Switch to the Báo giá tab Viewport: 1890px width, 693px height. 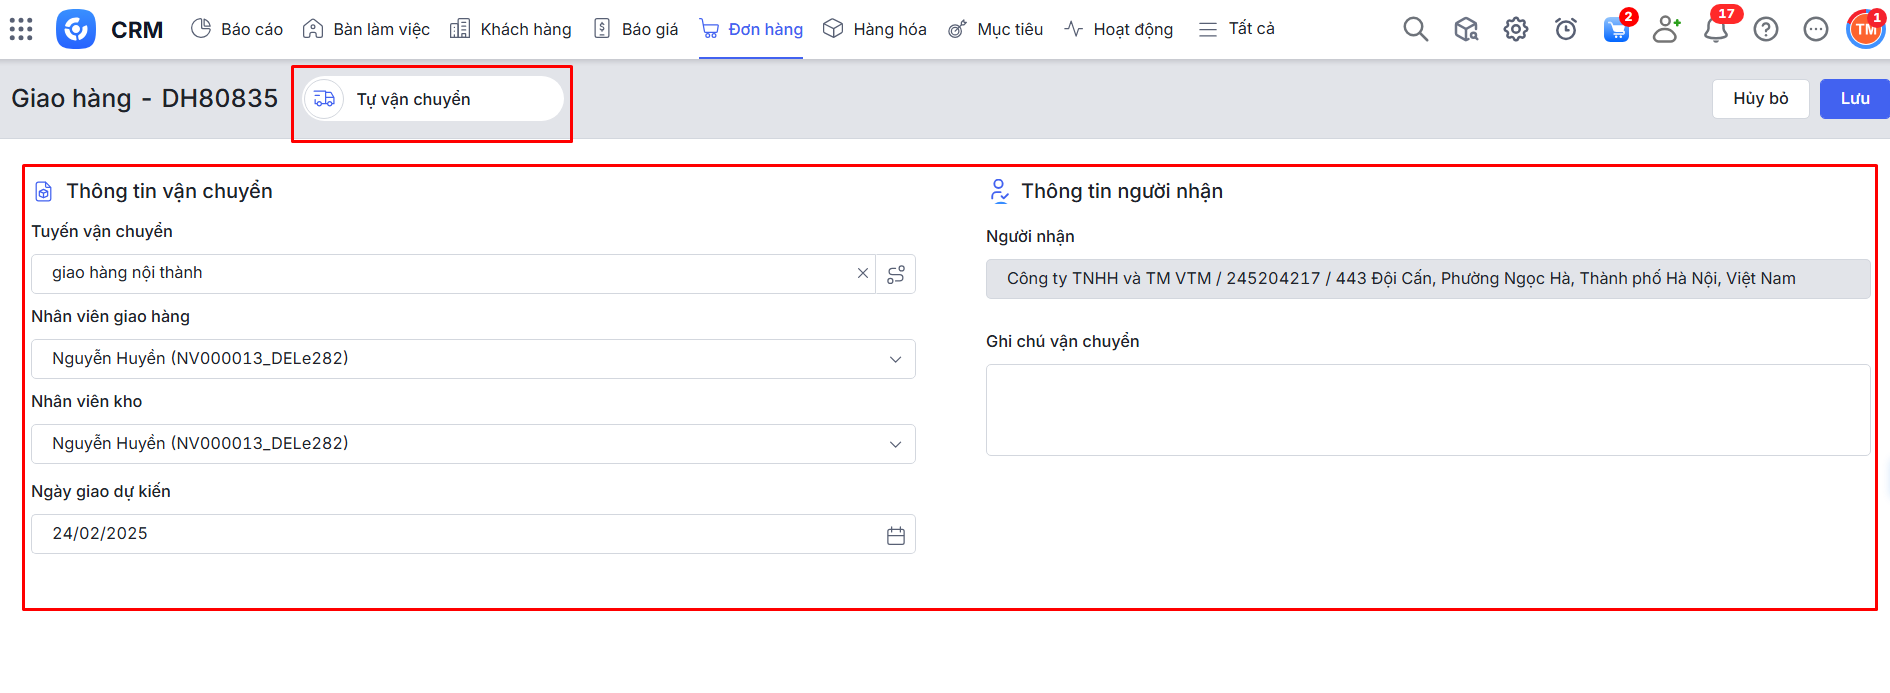click(x=636, y=29)
